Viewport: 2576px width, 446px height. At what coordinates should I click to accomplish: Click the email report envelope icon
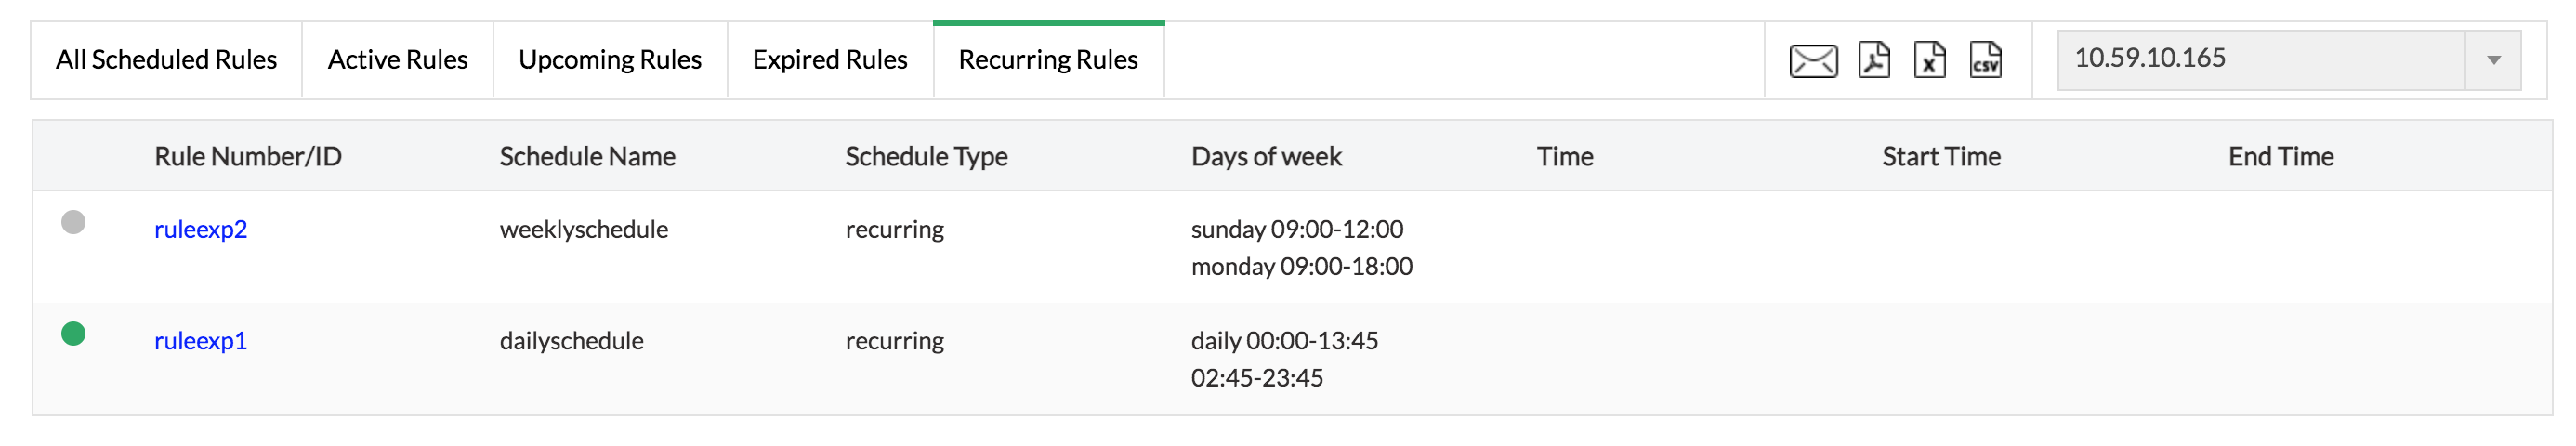click(1812, 61)
